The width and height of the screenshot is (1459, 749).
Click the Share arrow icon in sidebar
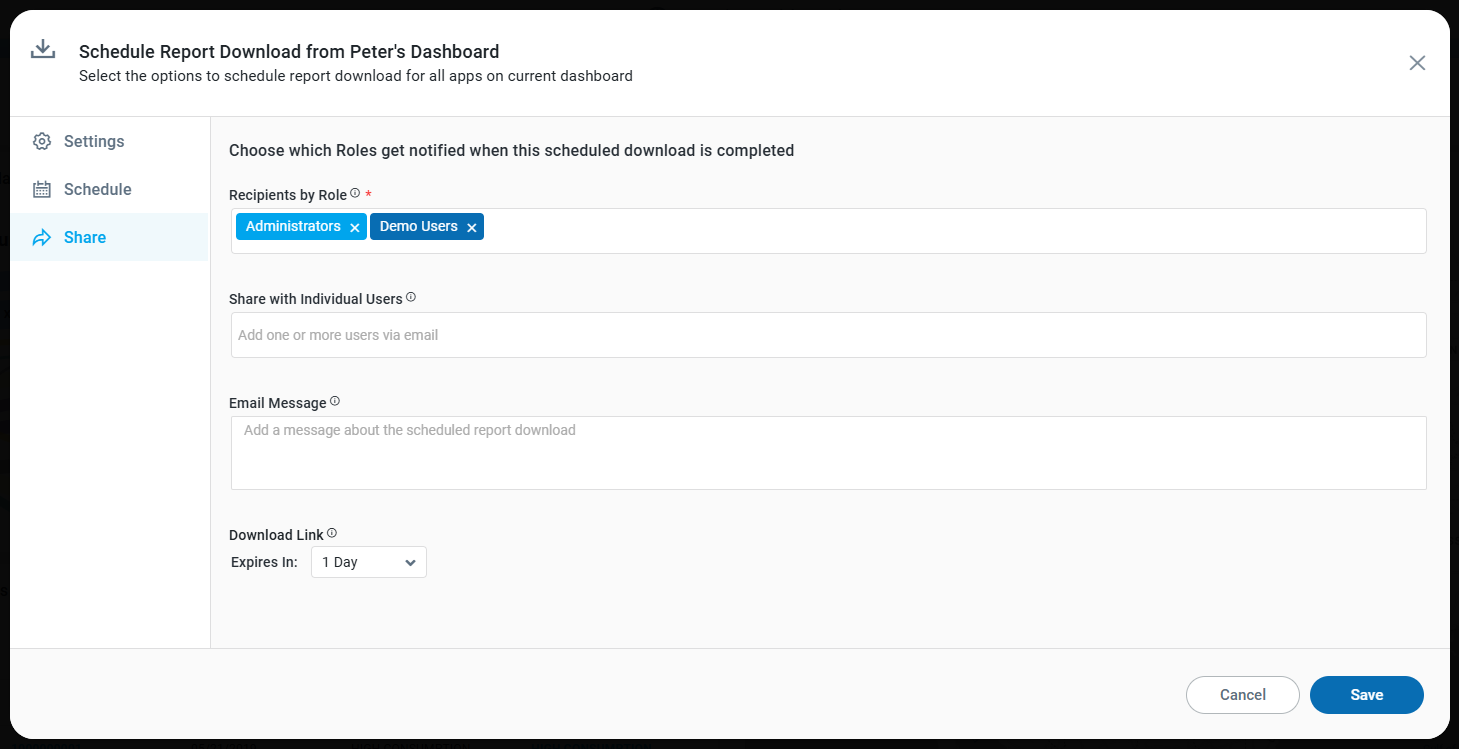coord(42,238)
